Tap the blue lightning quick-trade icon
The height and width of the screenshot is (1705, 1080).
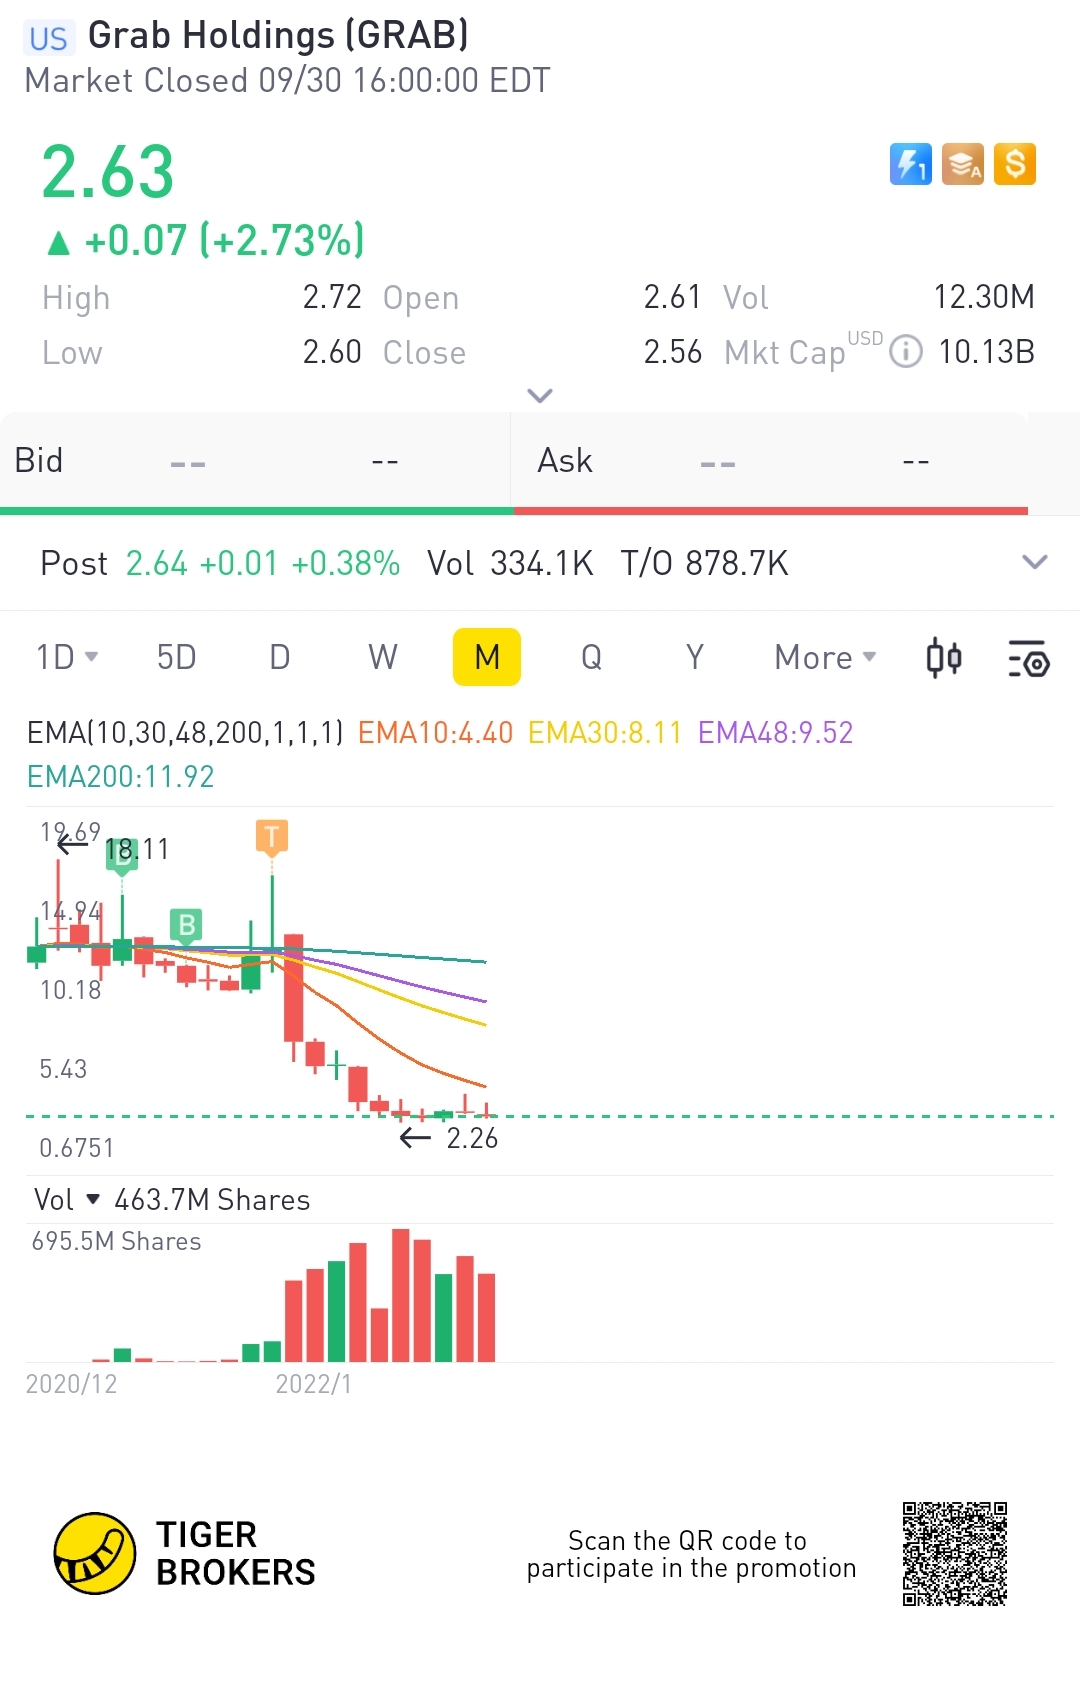pyautogui.click(x=910, y=164)
